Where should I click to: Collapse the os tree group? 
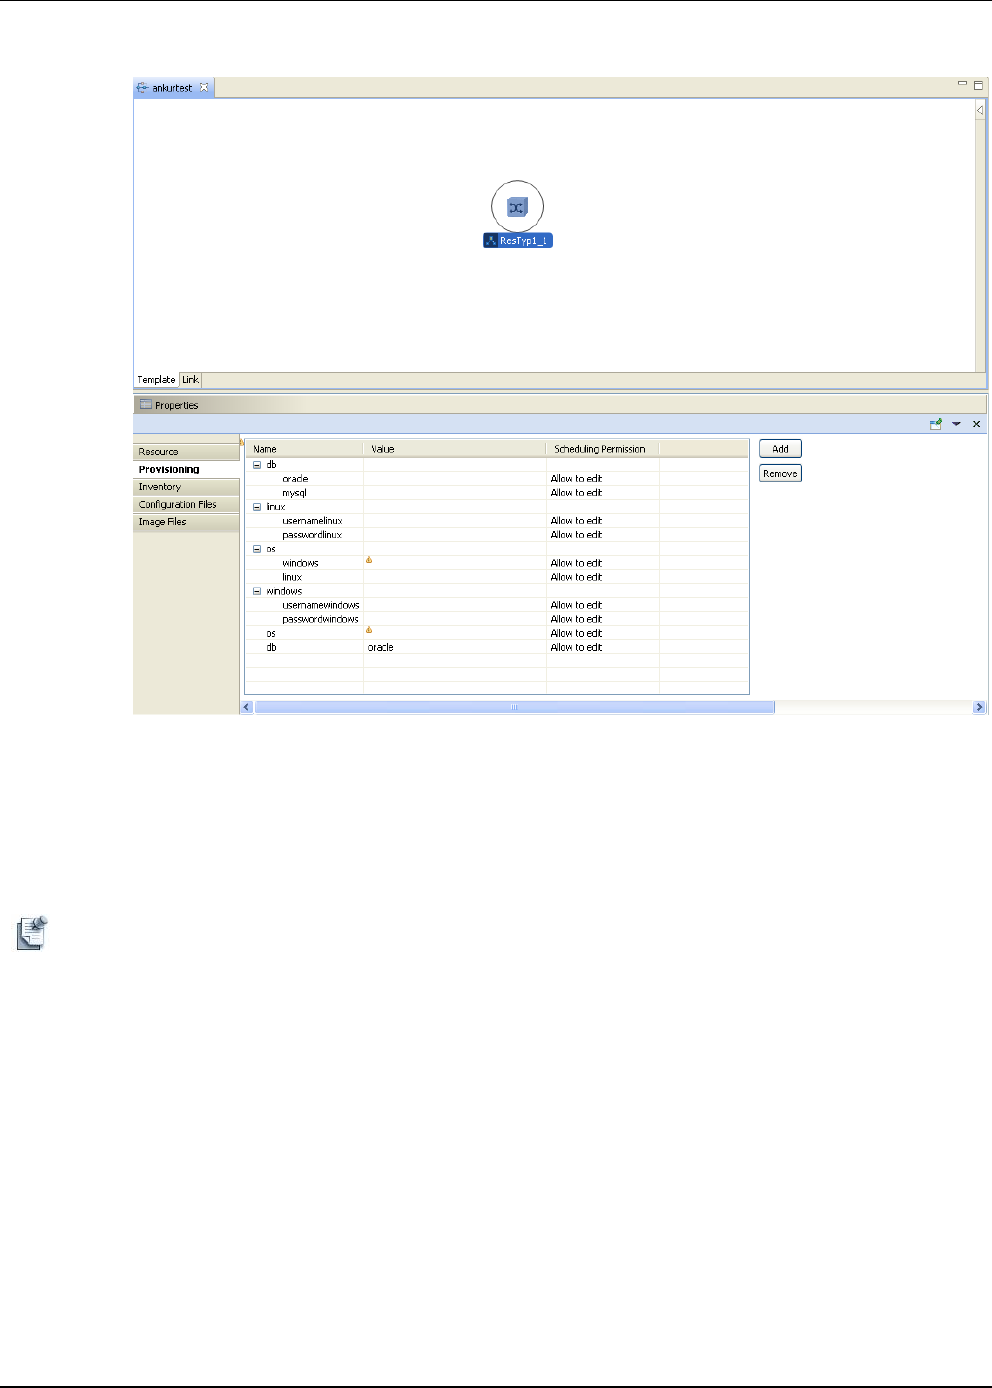click(x=257, y=549)
